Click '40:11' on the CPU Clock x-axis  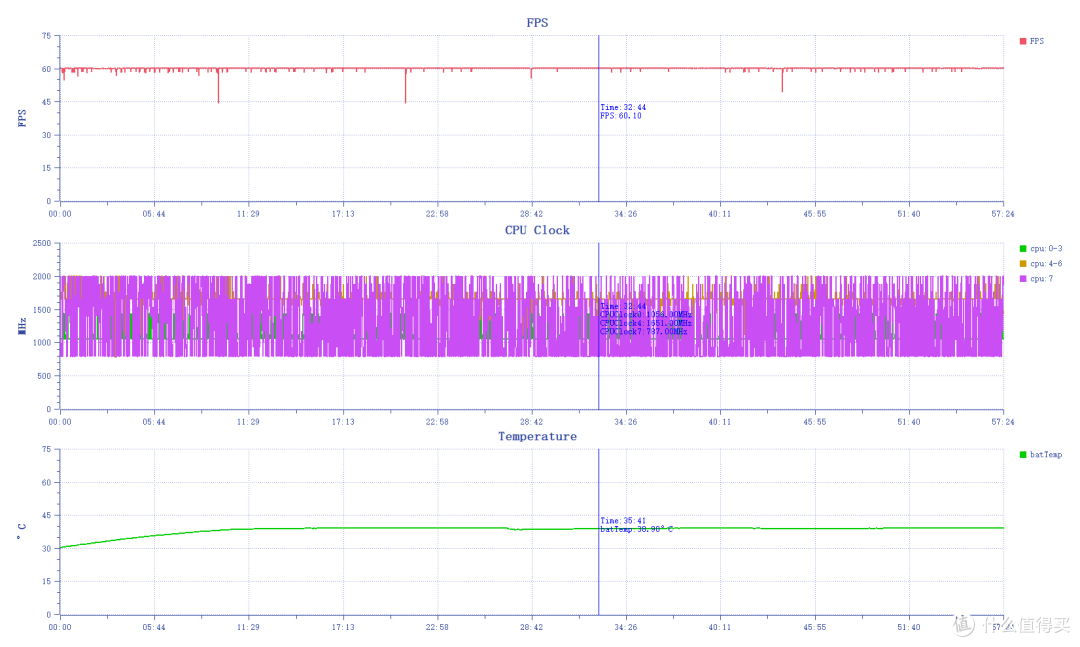(x=720, y=422)
